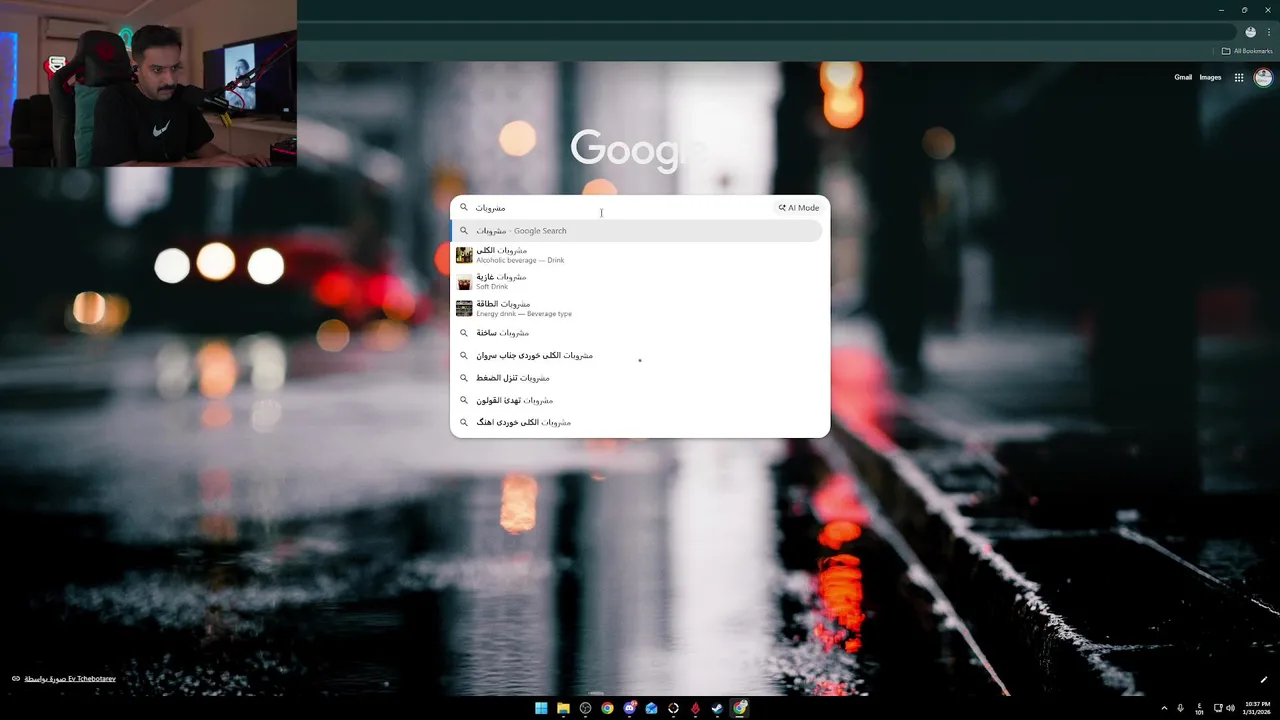The width and height of the screenshot is (1280, 720).
Task: Open Discord from taskbar
Action: point(629,708)
